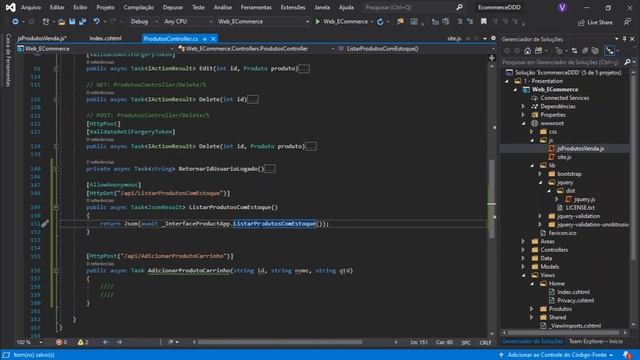Click the editor horizontal scrollbar thumb
The image size is (640, 360).
coord(280,342)
